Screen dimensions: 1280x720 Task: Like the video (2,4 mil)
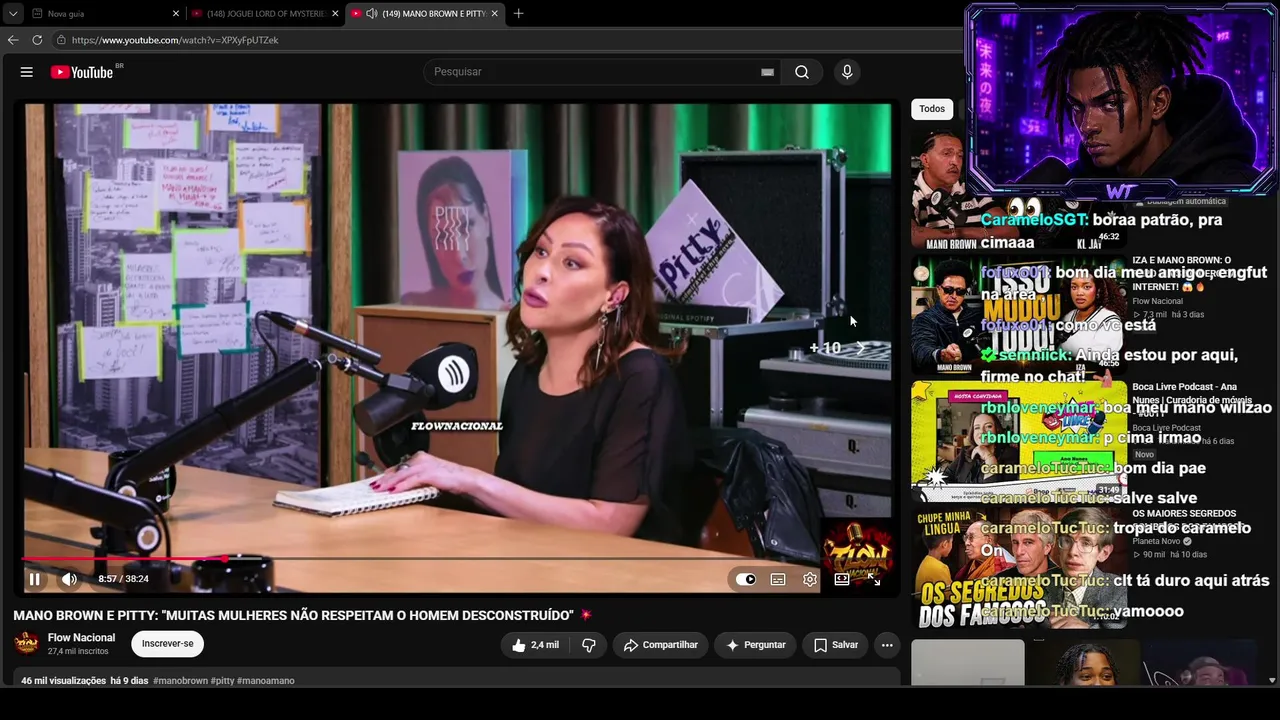[535, 645]
